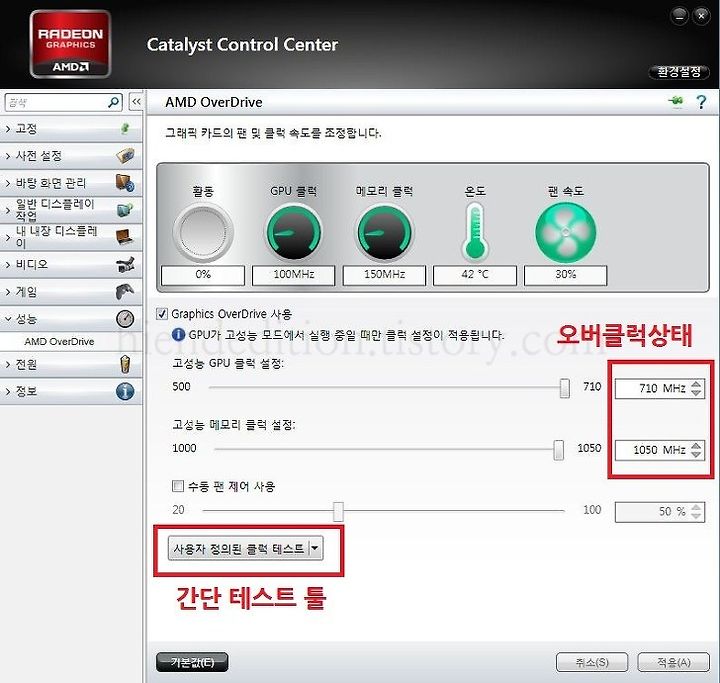Screen dimensions: 720x683
Task: Click the 취소(S) cancel button
Action: point(592,662)
